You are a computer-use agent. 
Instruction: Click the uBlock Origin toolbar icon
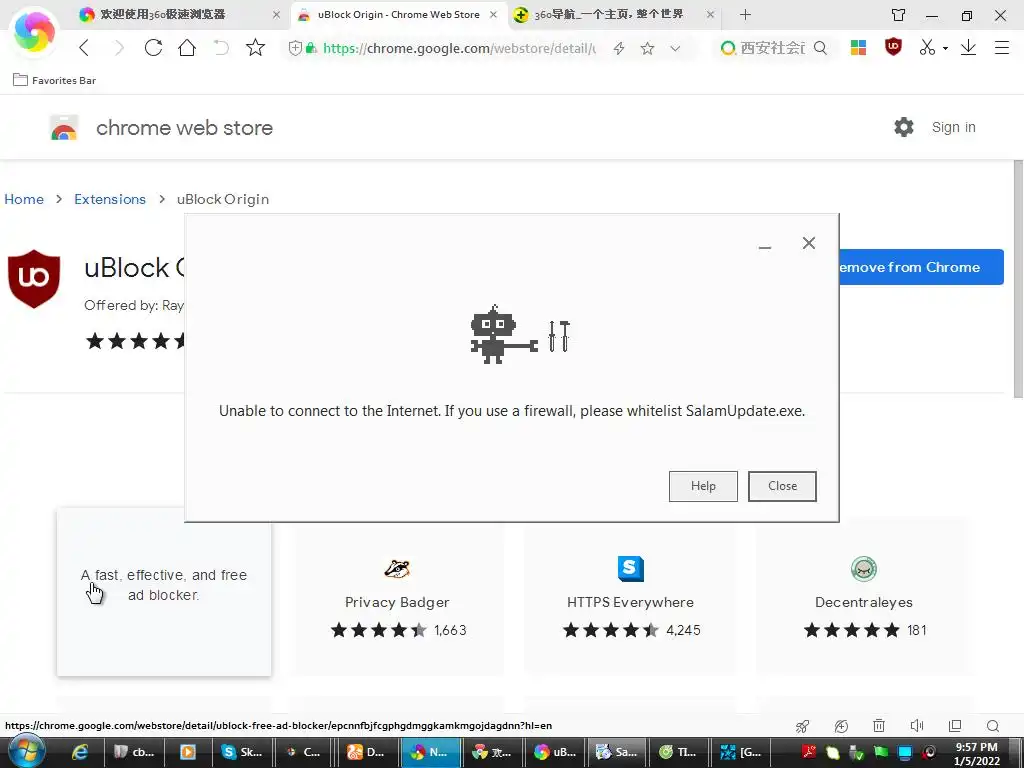coord(893,47)
